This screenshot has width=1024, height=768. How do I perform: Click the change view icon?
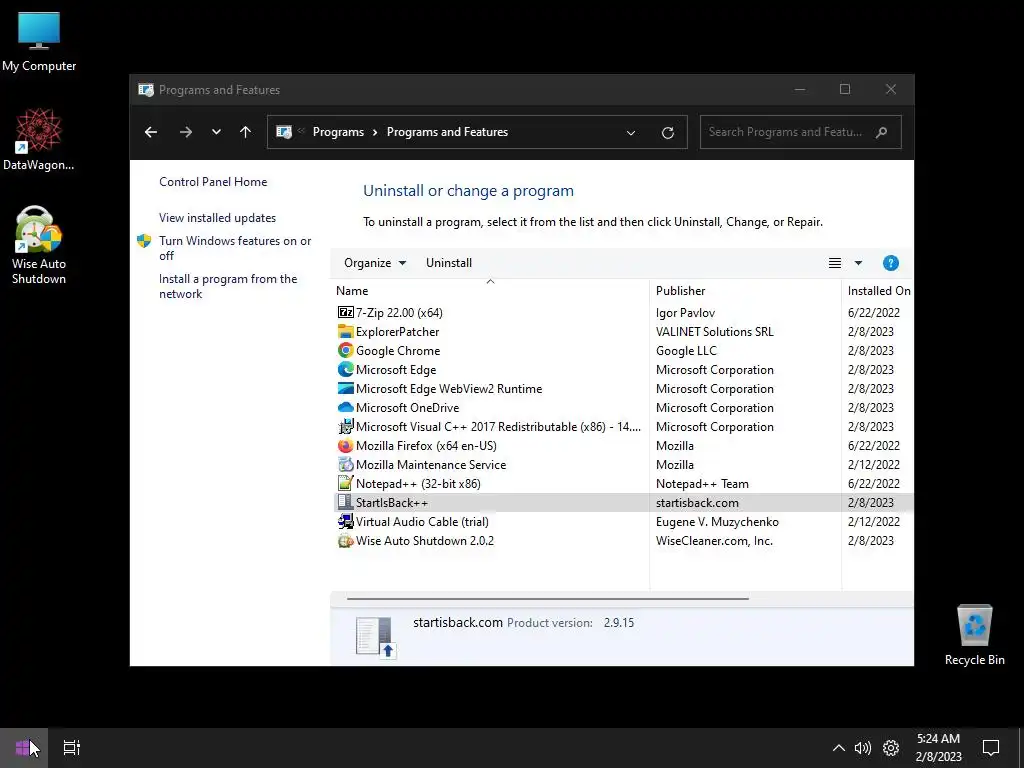pos(835,263)
